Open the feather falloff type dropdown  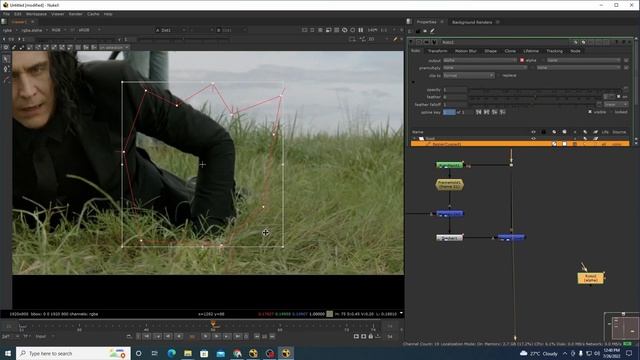(x=616, y=104)
